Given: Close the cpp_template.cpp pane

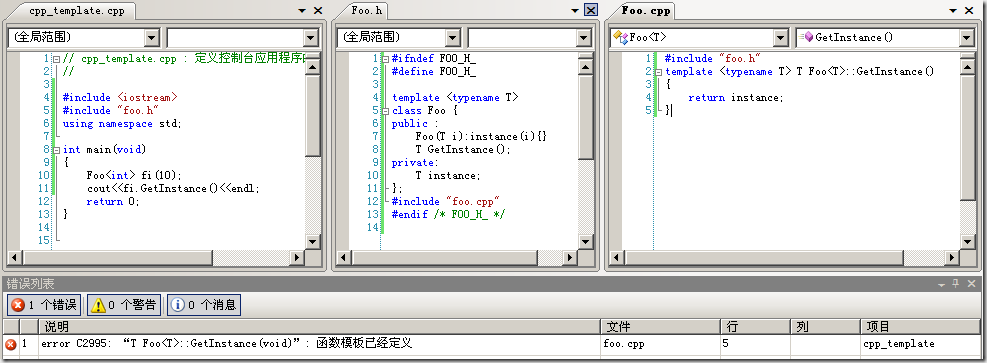Looking at the screenshot, I should click(x=317, y=11).
